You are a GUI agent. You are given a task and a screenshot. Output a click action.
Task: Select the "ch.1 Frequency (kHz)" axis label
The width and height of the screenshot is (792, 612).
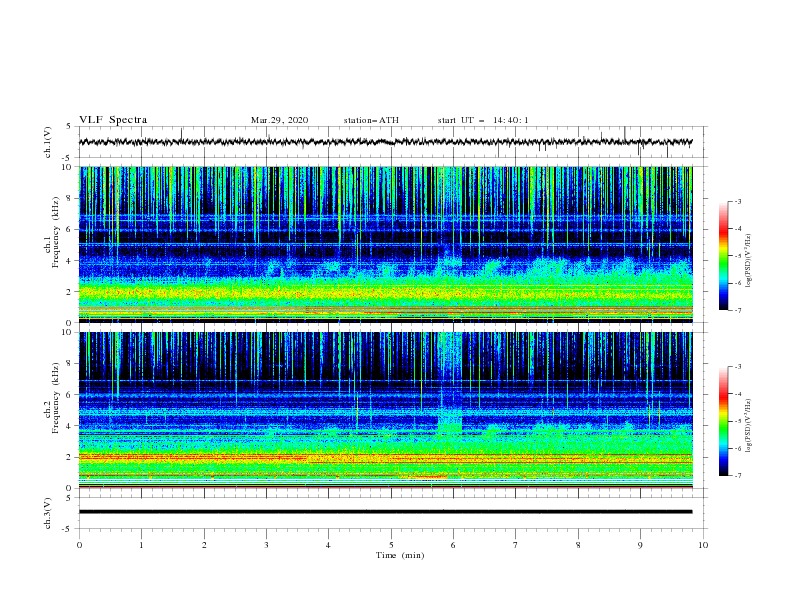pos(52,231)
